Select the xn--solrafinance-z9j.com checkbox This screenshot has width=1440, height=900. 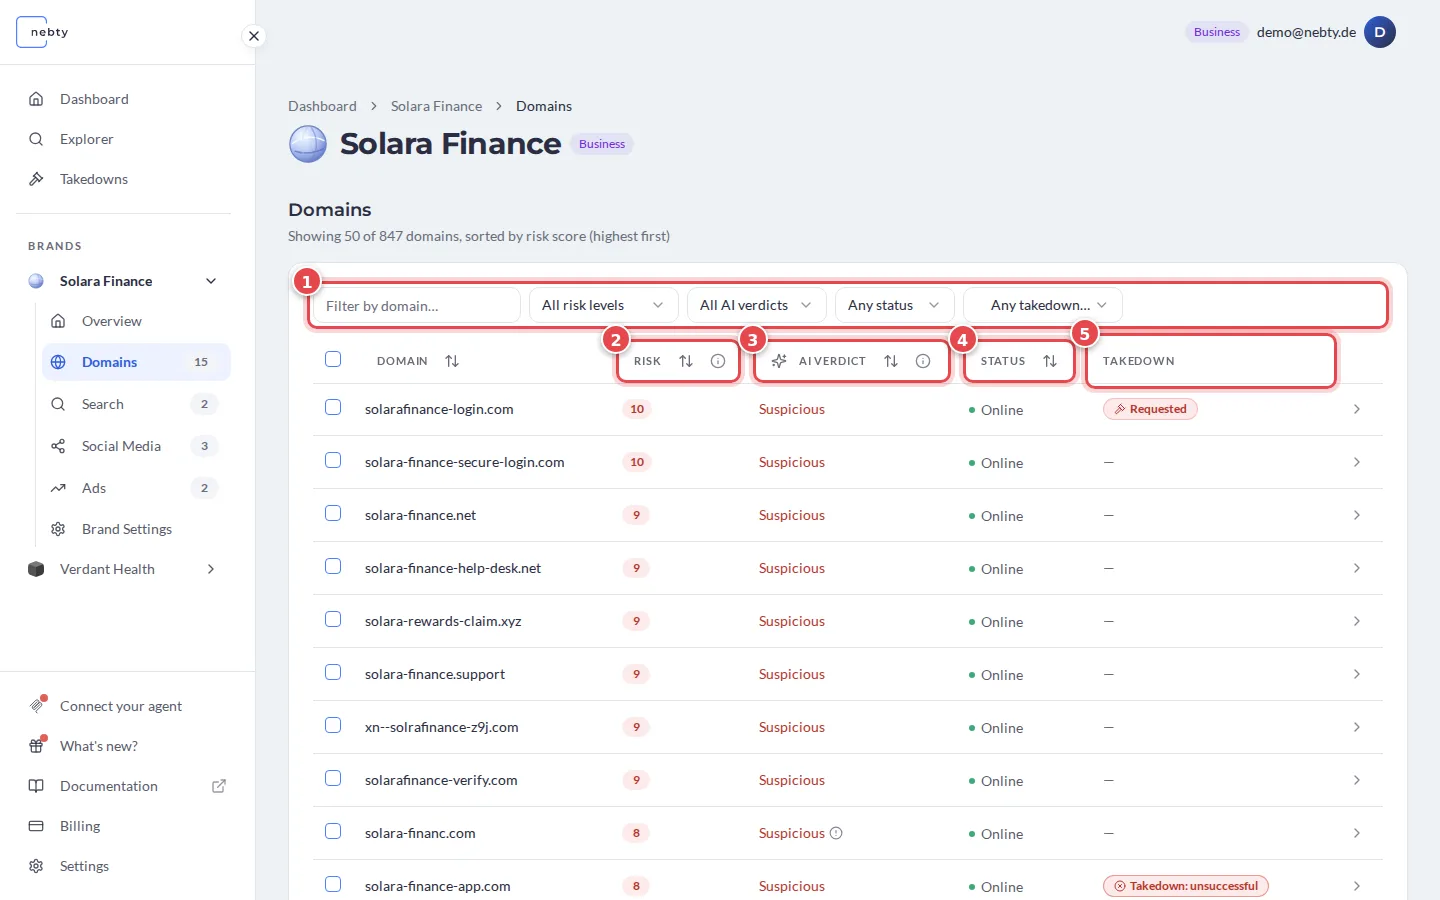(333, 725)
